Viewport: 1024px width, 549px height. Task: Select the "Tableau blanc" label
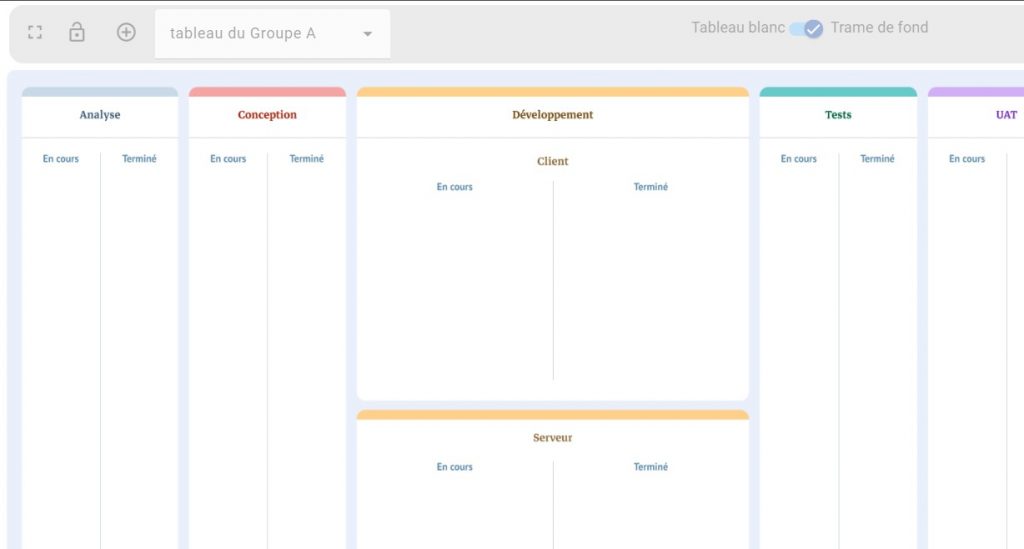(x=737, y=28)
